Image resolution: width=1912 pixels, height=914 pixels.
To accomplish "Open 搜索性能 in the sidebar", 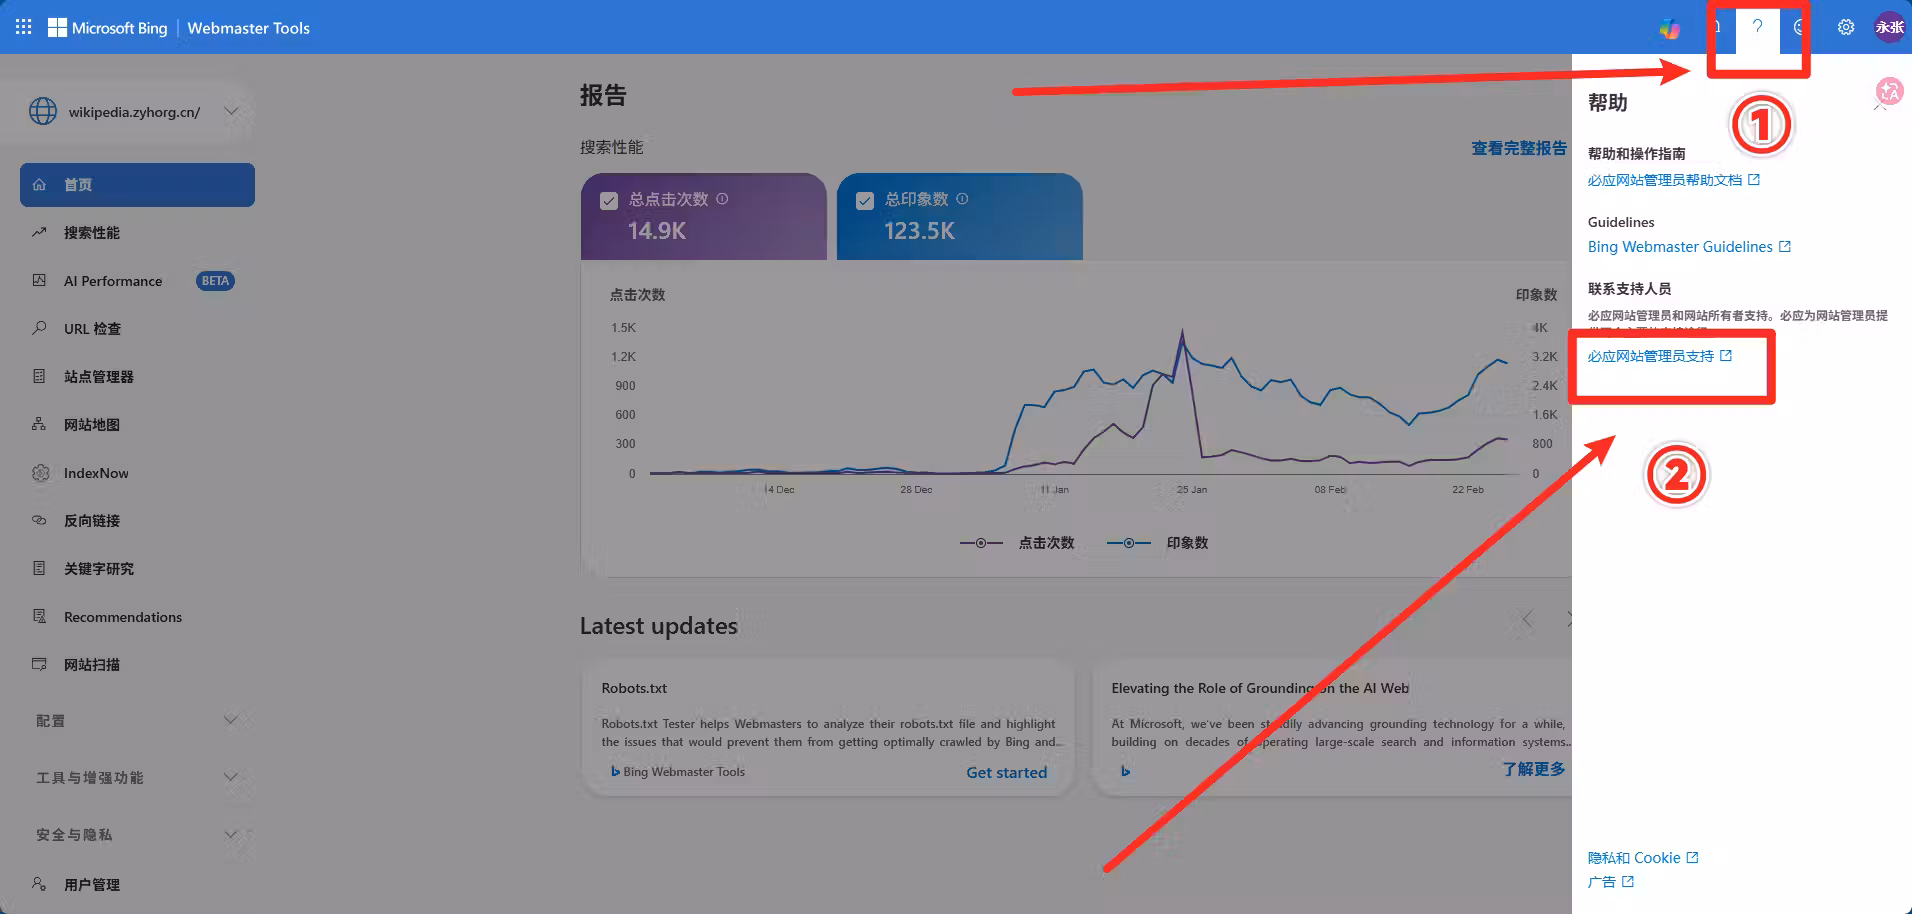I will (137, 232).
